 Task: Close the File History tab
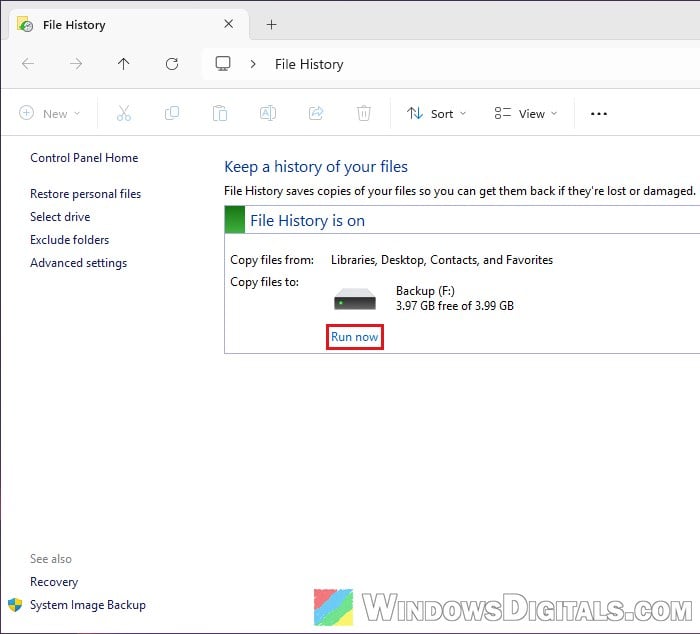[229, 24]
